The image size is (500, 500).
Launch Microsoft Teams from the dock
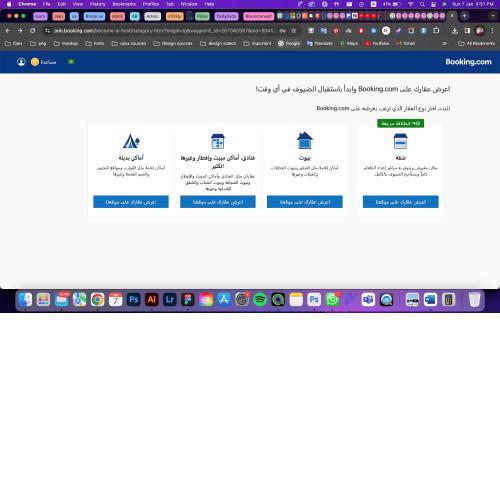[x=368, y=300]
